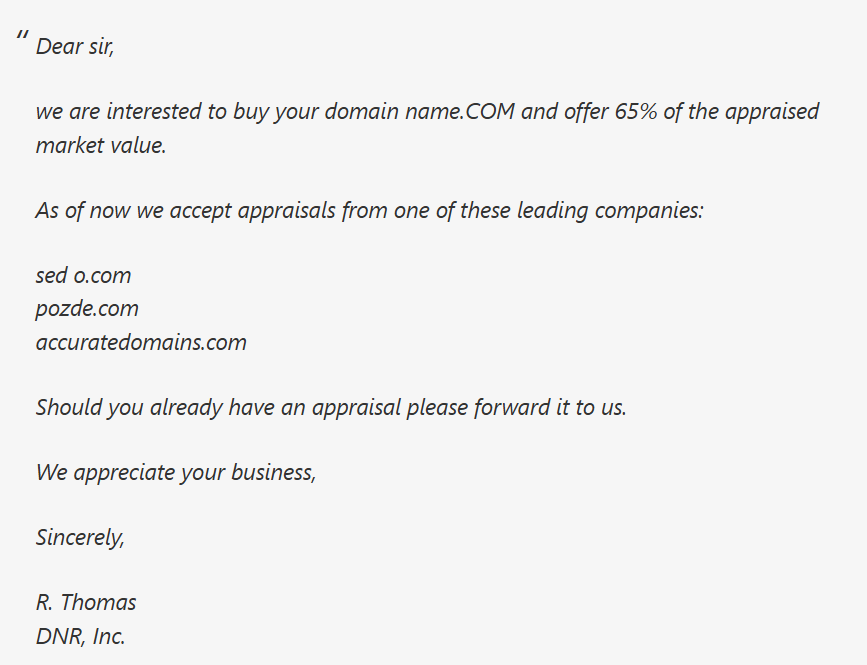Click the signature name "R. Thomas"
The height and width of the screenshot is (665, 867).
(x=86, y=602)
